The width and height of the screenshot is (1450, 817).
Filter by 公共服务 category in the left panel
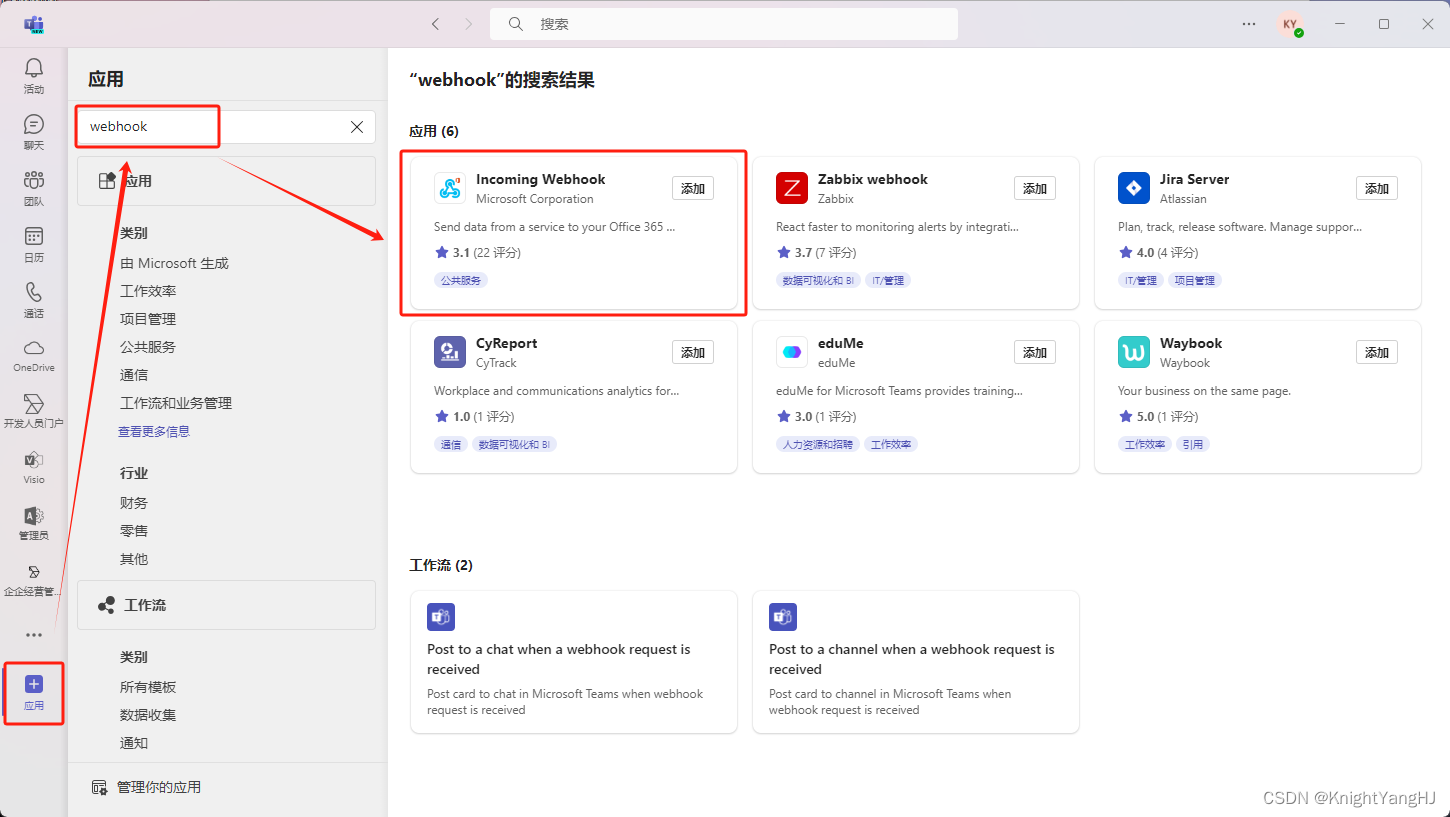point(148,347)
